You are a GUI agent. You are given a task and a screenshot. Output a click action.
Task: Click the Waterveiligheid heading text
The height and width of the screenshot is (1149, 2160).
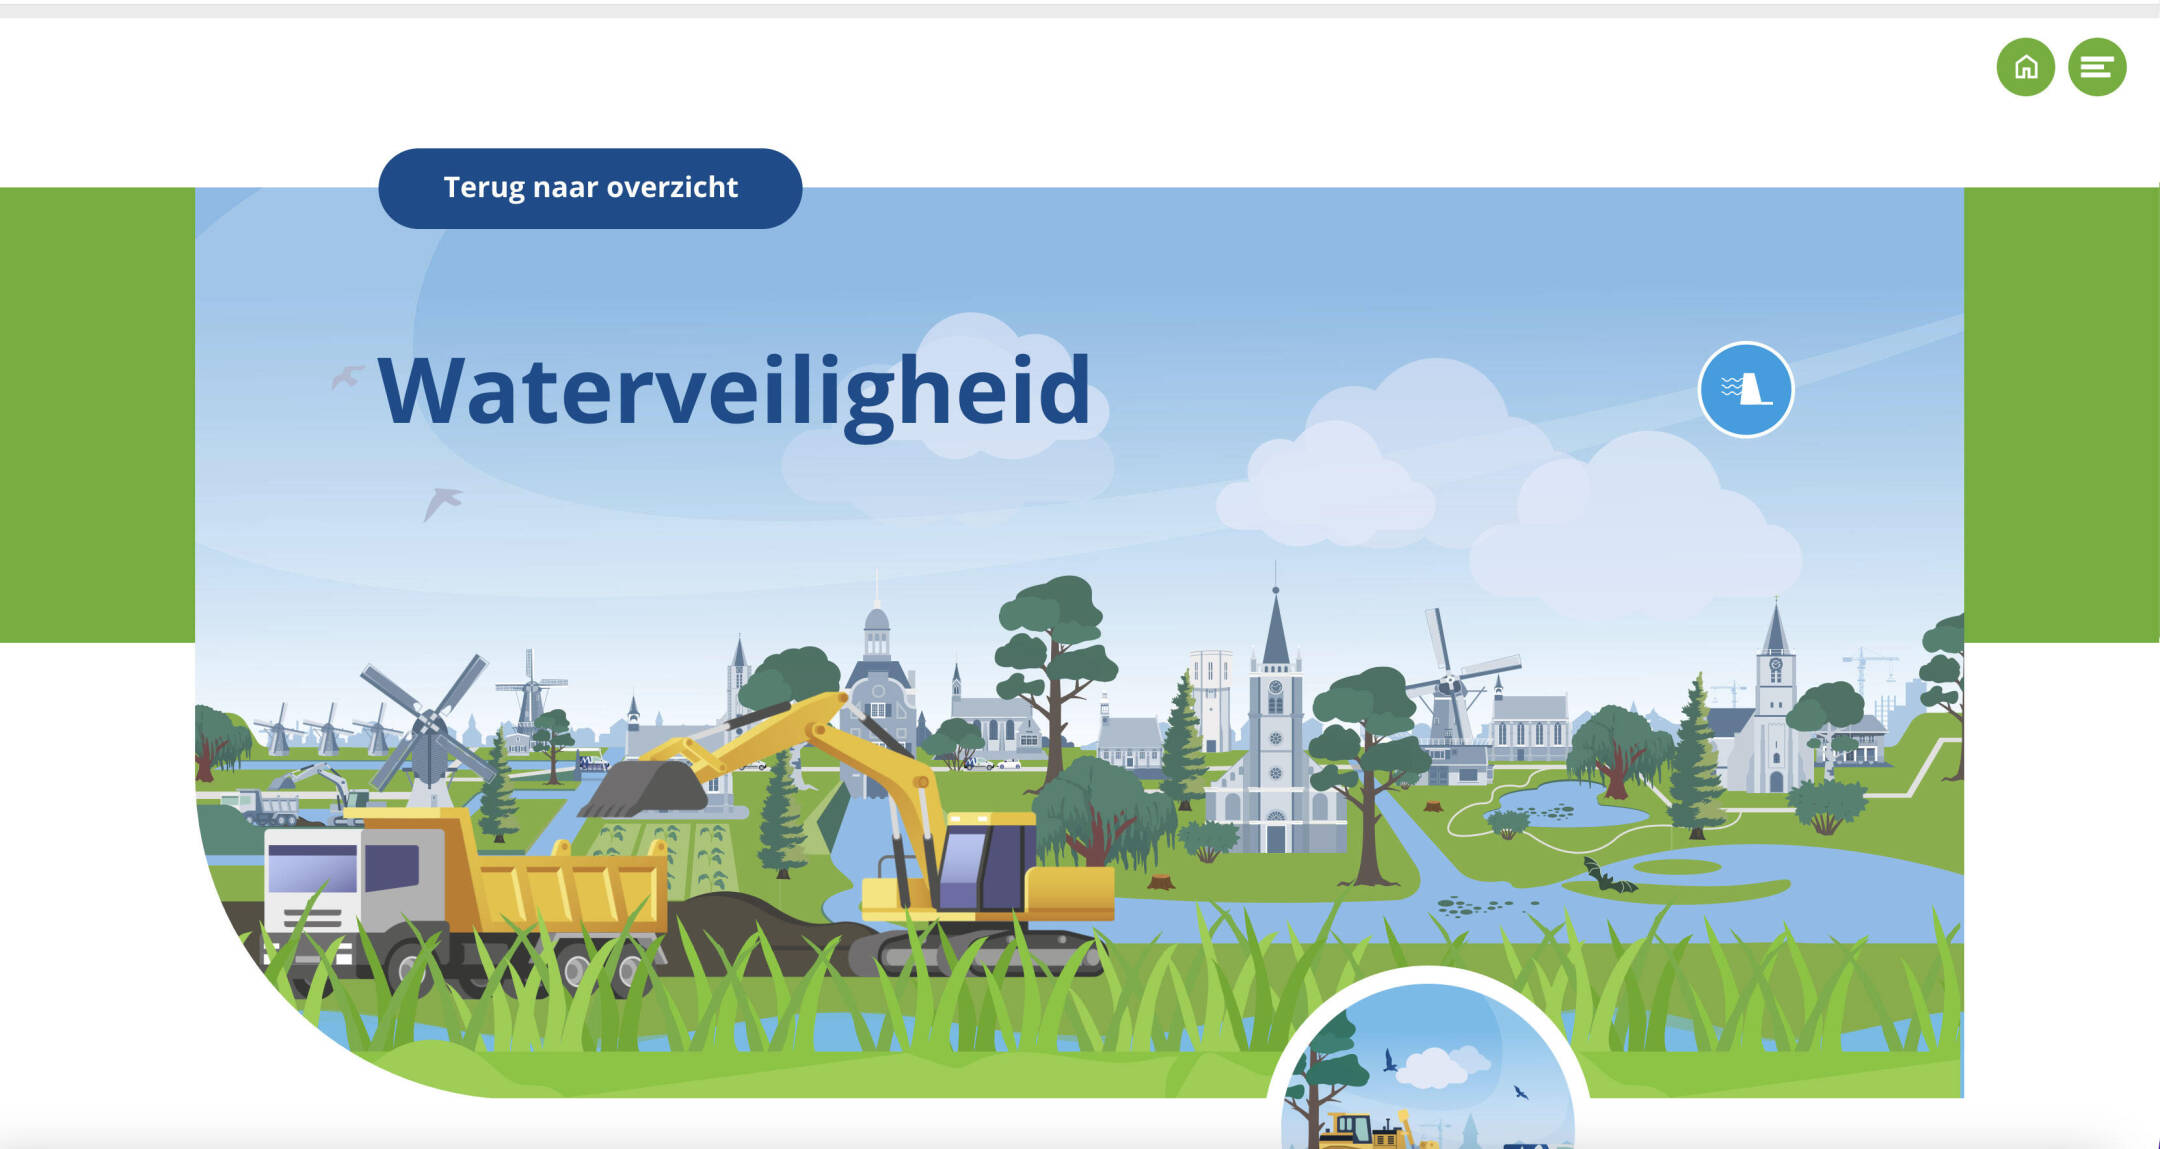pyautogui.click(x=734, y=391)
